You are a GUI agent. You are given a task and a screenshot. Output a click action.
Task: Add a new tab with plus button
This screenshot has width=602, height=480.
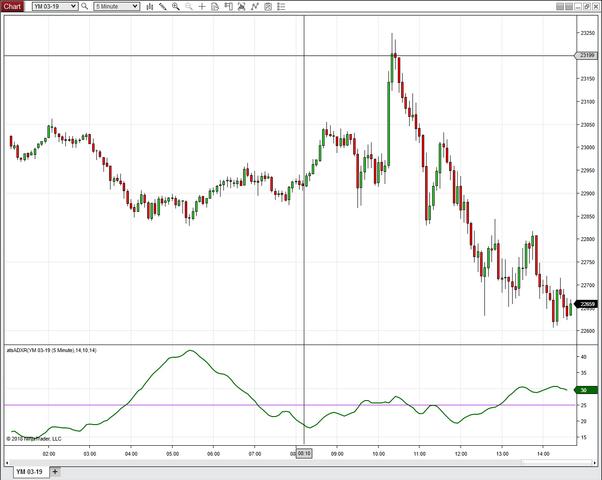tap(55, 471)
